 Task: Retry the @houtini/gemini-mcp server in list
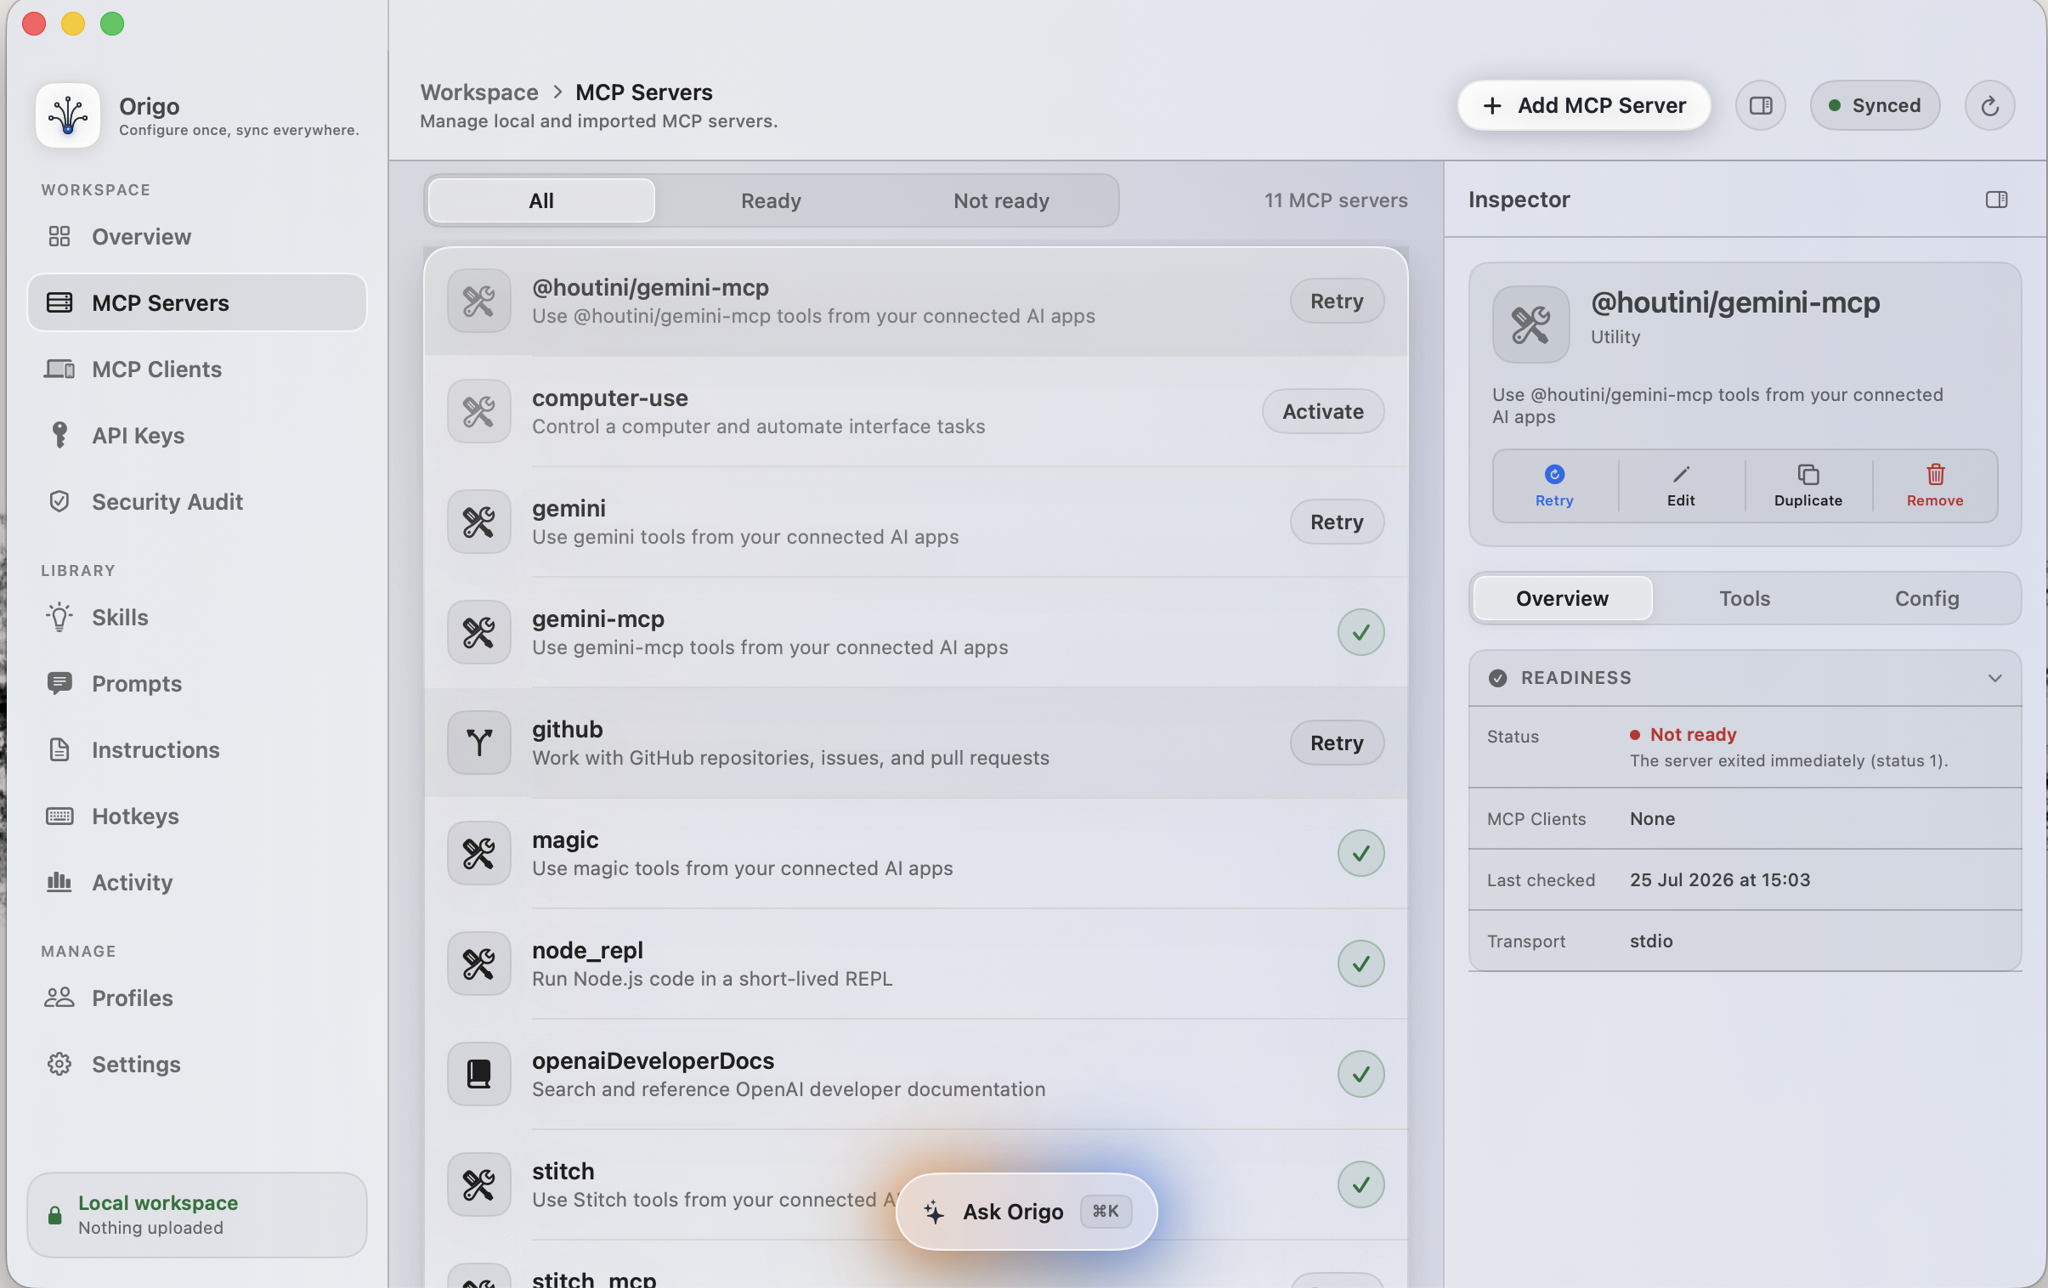tap(1336, 301)
